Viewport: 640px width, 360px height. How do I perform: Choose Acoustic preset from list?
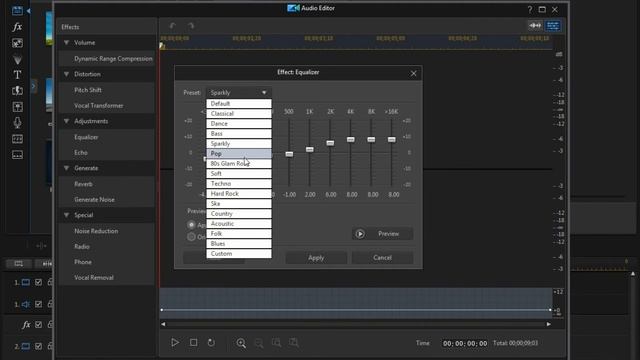[x=239, y=224]
